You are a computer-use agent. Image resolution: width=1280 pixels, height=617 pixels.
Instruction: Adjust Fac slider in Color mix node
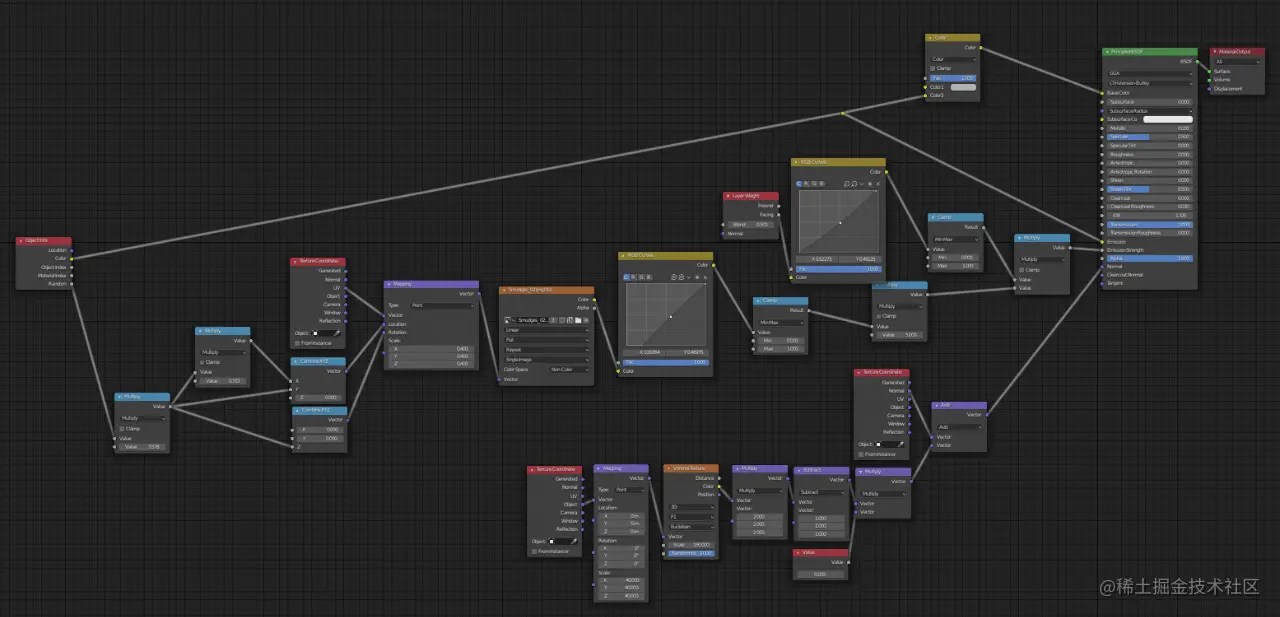[953, 78]
